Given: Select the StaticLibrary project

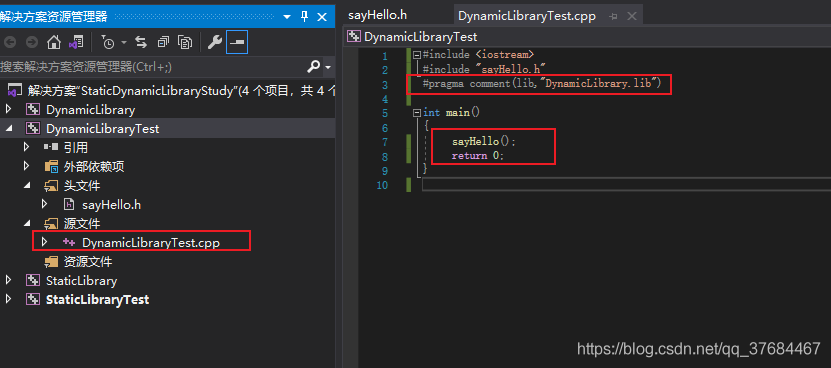Looking at the screenshot, I should pyautogui.click(x=81, y=281).
